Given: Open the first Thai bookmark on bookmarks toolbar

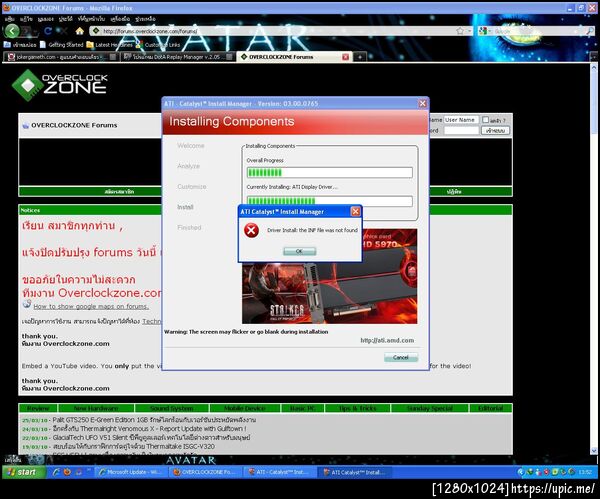Looking at the screenshot, I should 20,45.
